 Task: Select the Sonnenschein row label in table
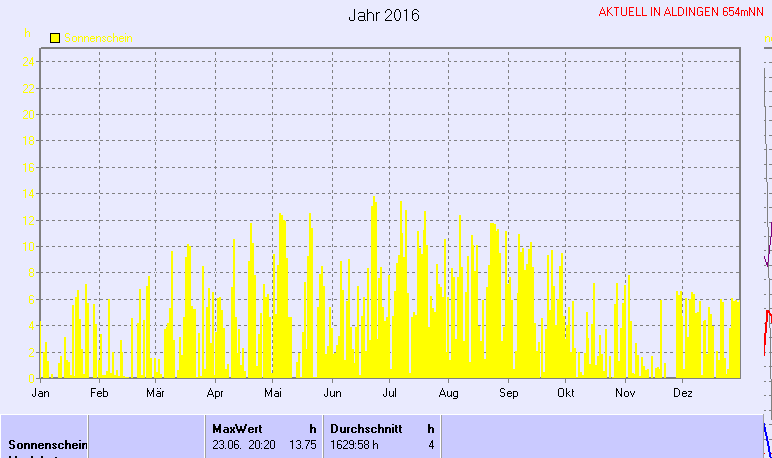[48, 444]
